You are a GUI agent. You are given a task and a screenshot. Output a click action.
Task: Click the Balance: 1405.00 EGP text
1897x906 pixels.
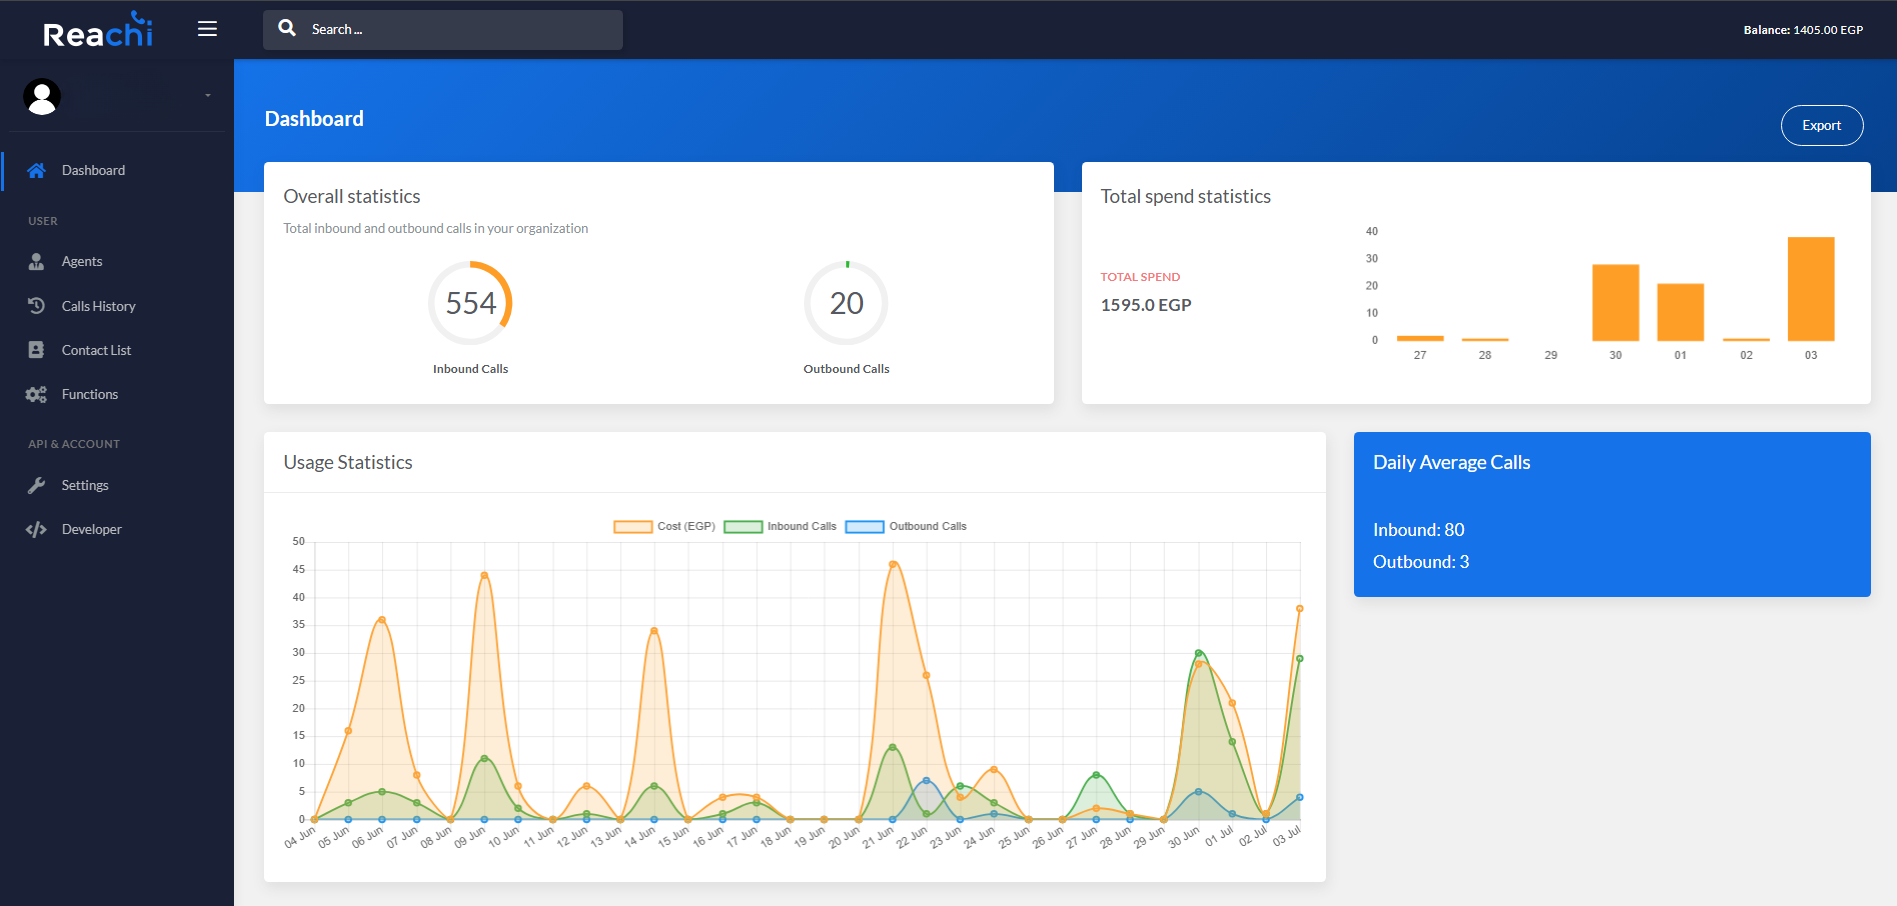pos(1803,30)
